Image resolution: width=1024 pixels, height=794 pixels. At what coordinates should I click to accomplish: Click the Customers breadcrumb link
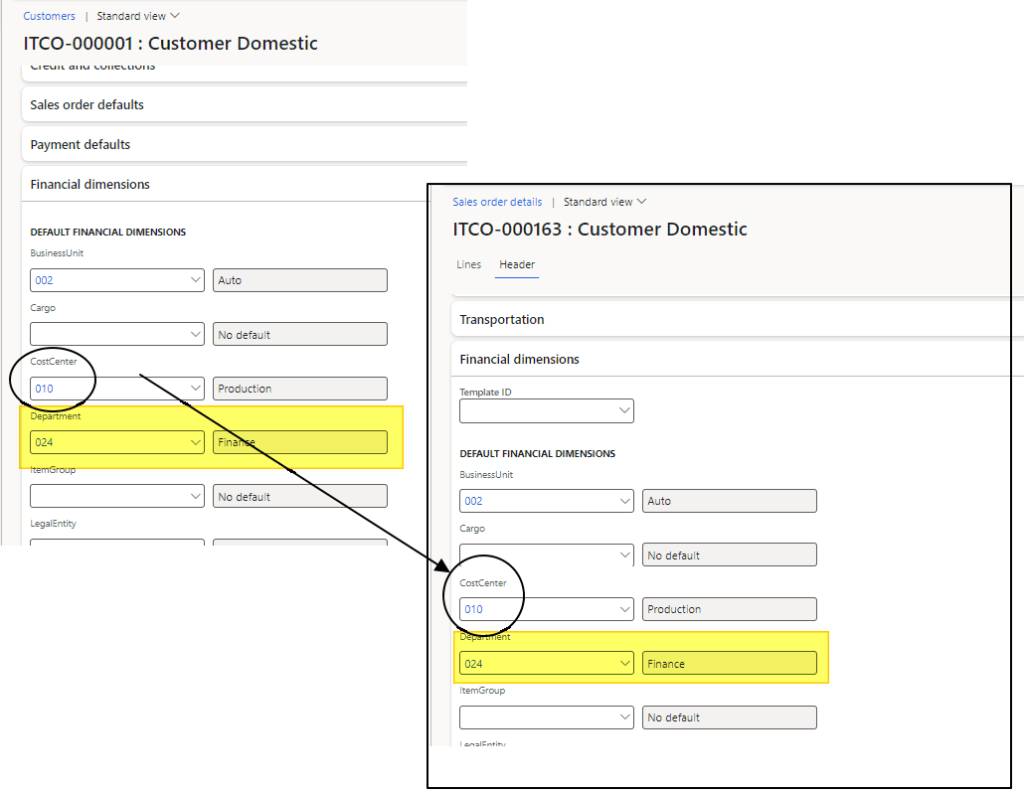click(49, 16)
